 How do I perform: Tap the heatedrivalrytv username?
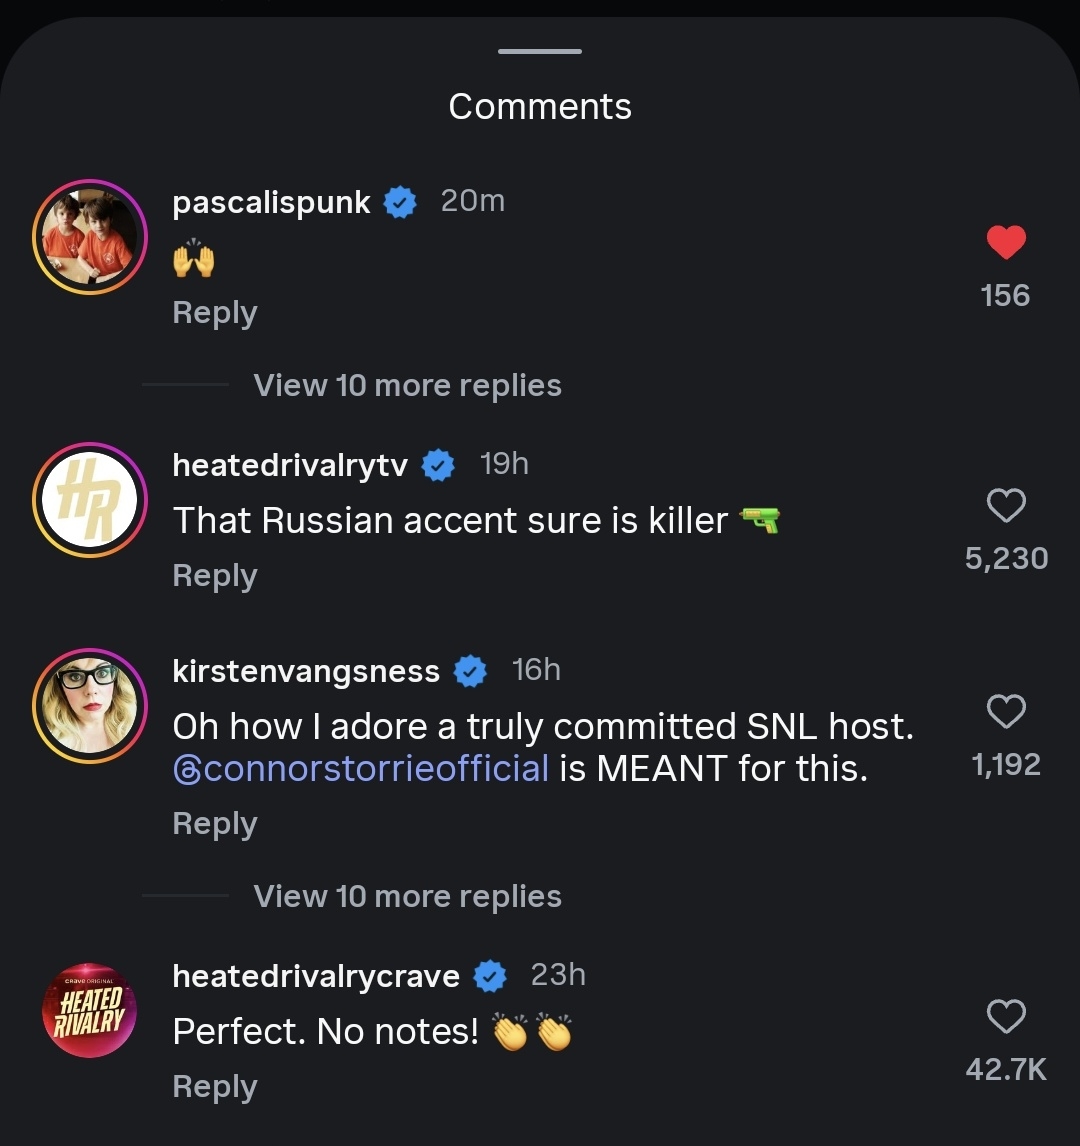click(290, 465)
